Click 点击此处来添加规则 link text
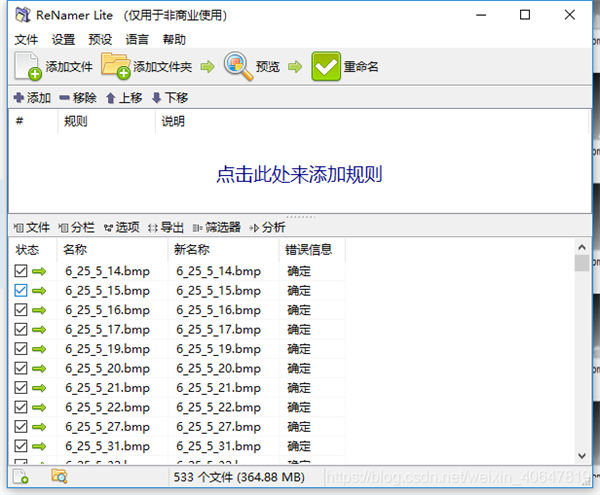600x495 pixels. click(x=299, y=174)
